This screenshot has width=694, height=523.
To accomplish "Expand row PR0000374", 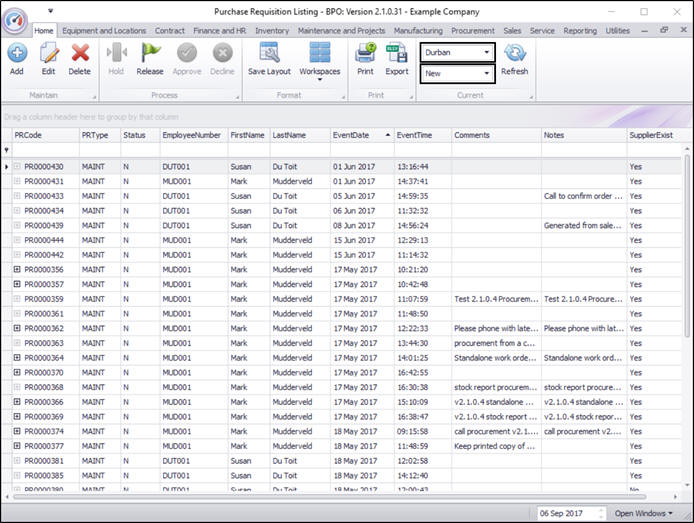I will (17, 431).
